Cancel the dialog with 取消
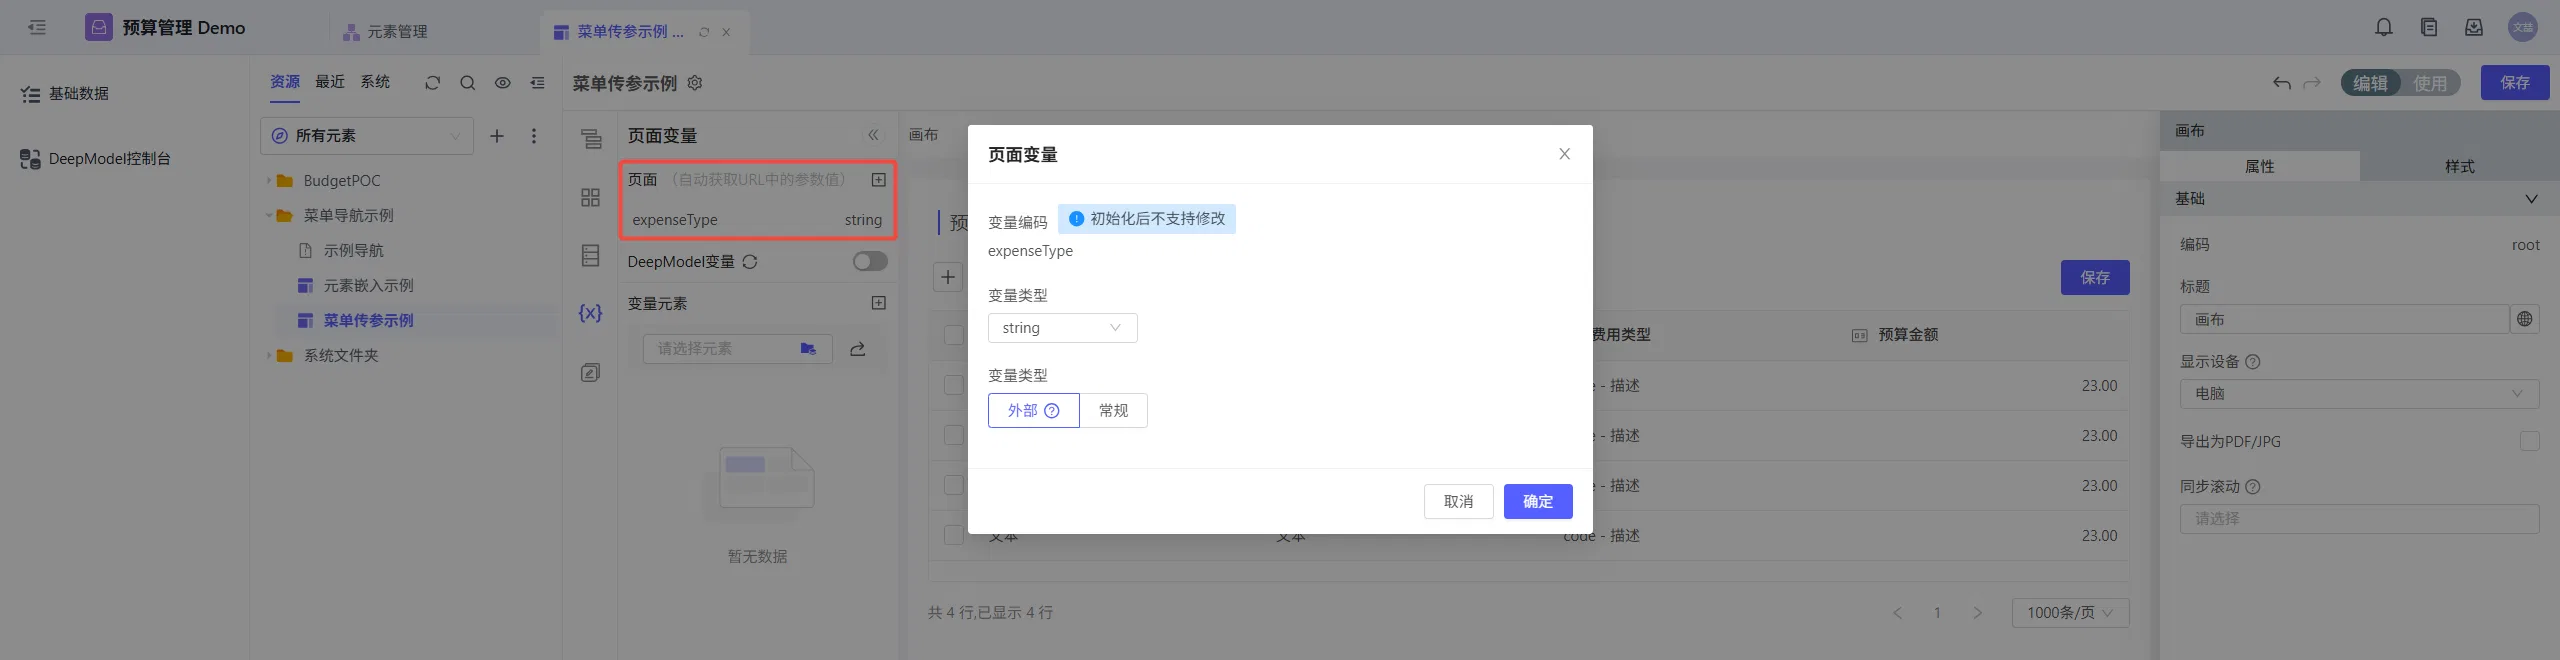Screen dimensions: 2560x660 (x=1459, y=502)
